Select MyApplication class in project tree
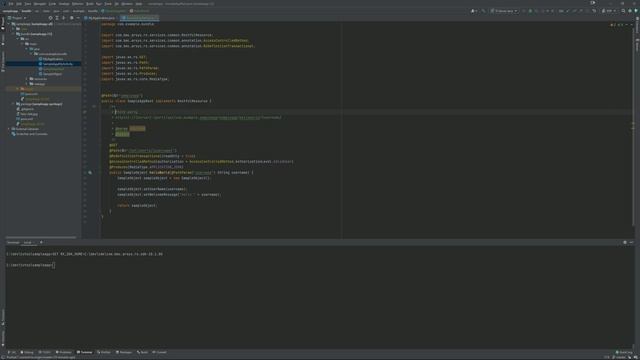Image resolution: width=640 pixels, height=360 pixels. pyautogui.click(x=51, y=59)
